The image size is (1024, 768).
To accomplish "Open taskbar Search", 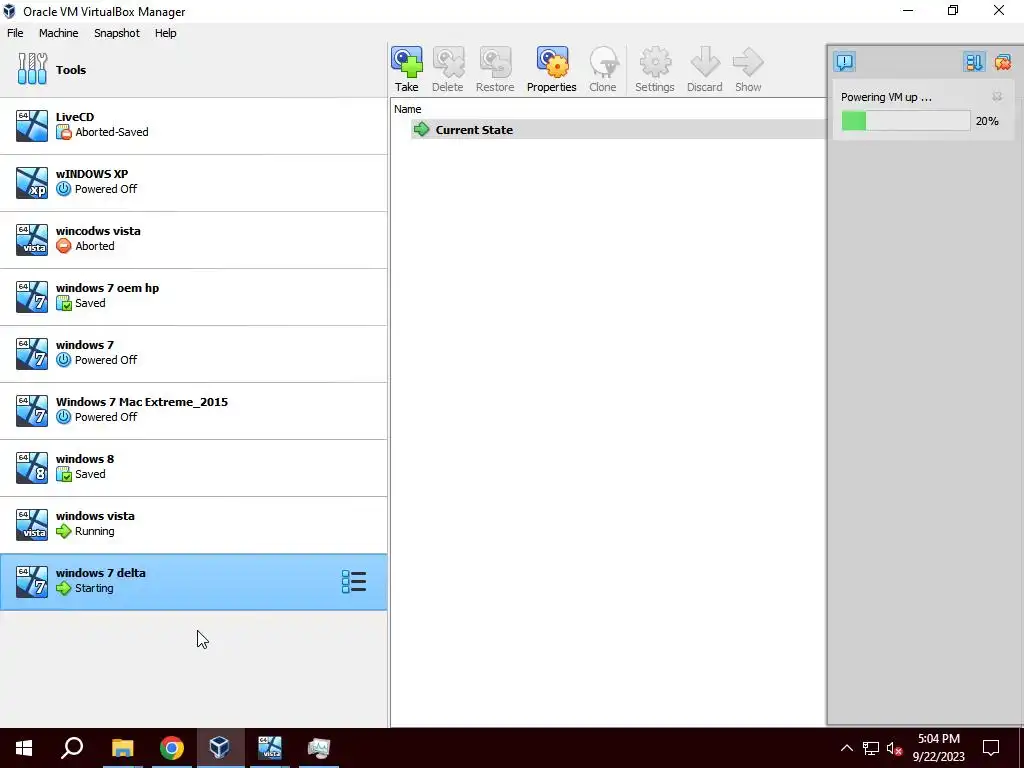I will pyautogui.click(x=72, y=748).
